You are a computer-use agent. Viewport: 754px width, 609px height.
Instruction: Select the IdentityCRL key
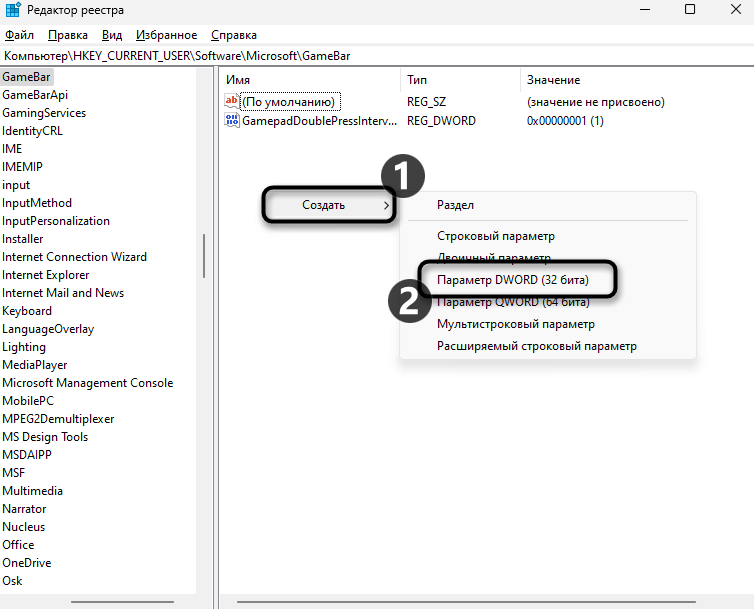pos(32,131)
